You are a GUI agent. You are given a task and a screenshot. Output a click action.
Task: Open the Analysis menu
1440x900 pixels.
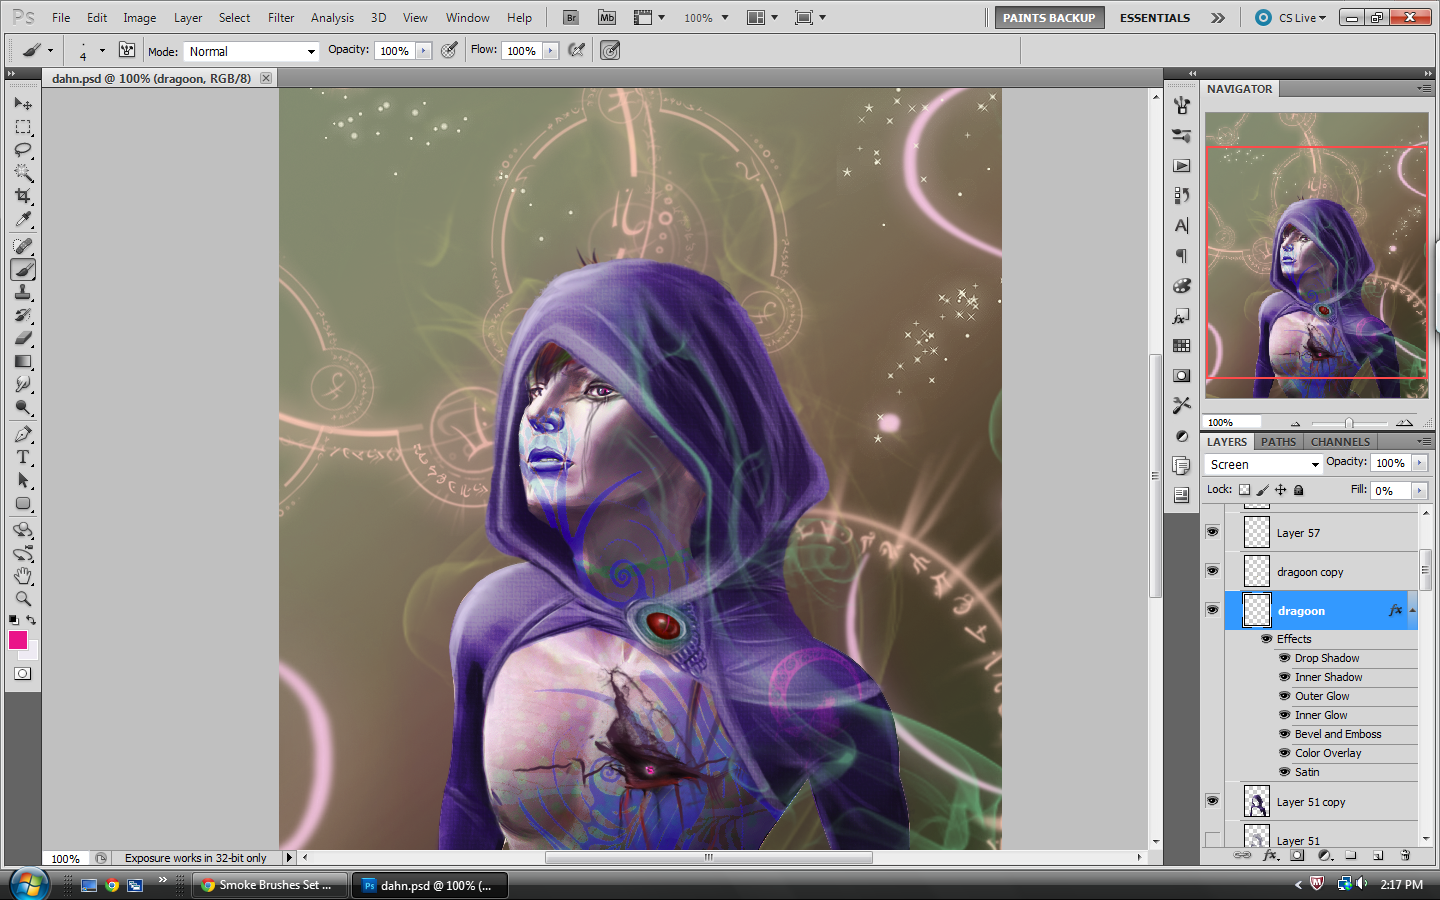[332, 17]
